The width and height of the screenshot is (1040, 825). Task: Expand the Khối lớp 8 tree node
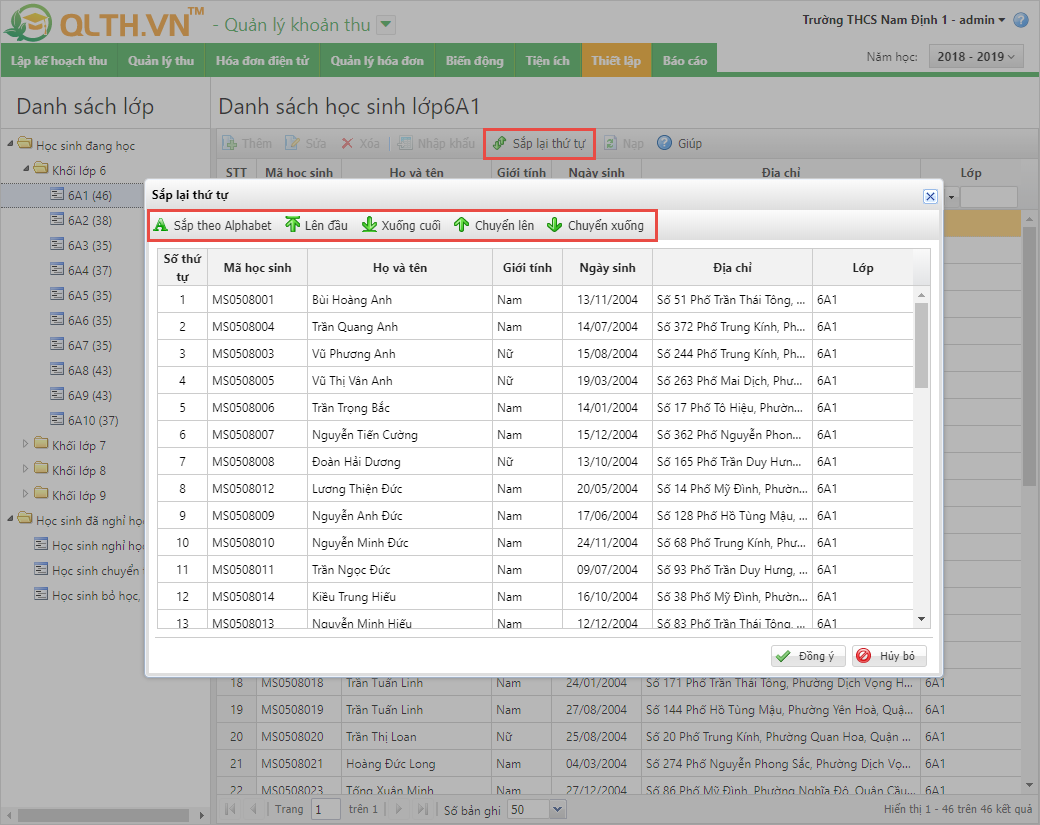point(27,470)
